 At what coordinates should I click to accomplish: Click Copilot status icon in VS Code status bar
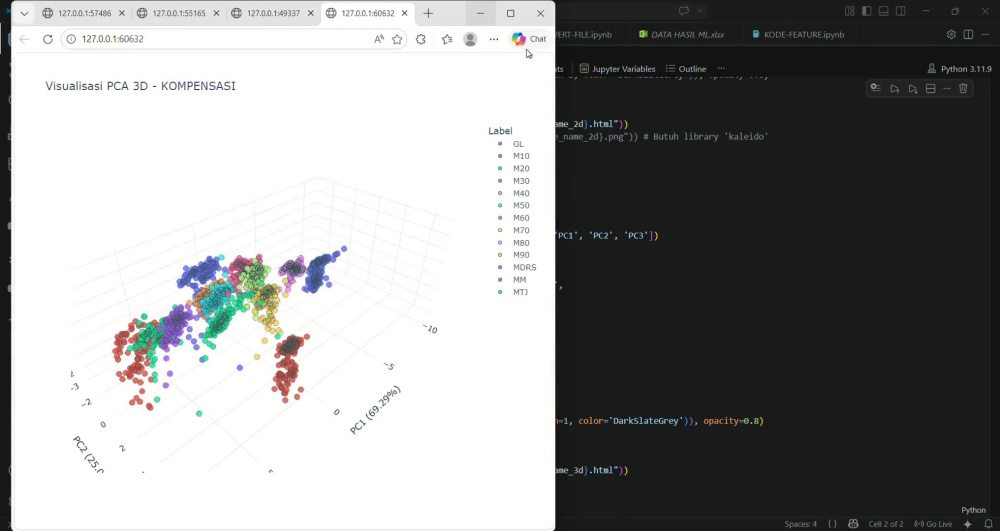pos(853,524)
